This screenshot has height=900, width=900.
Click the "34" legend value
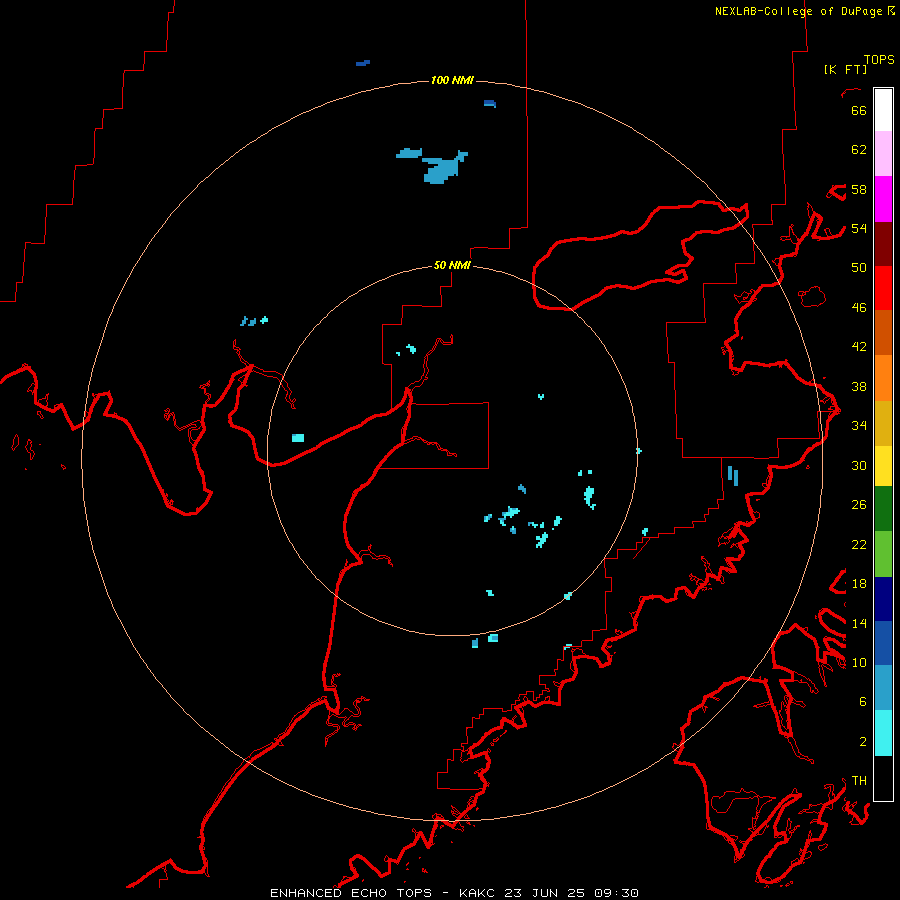click(859, 426)
